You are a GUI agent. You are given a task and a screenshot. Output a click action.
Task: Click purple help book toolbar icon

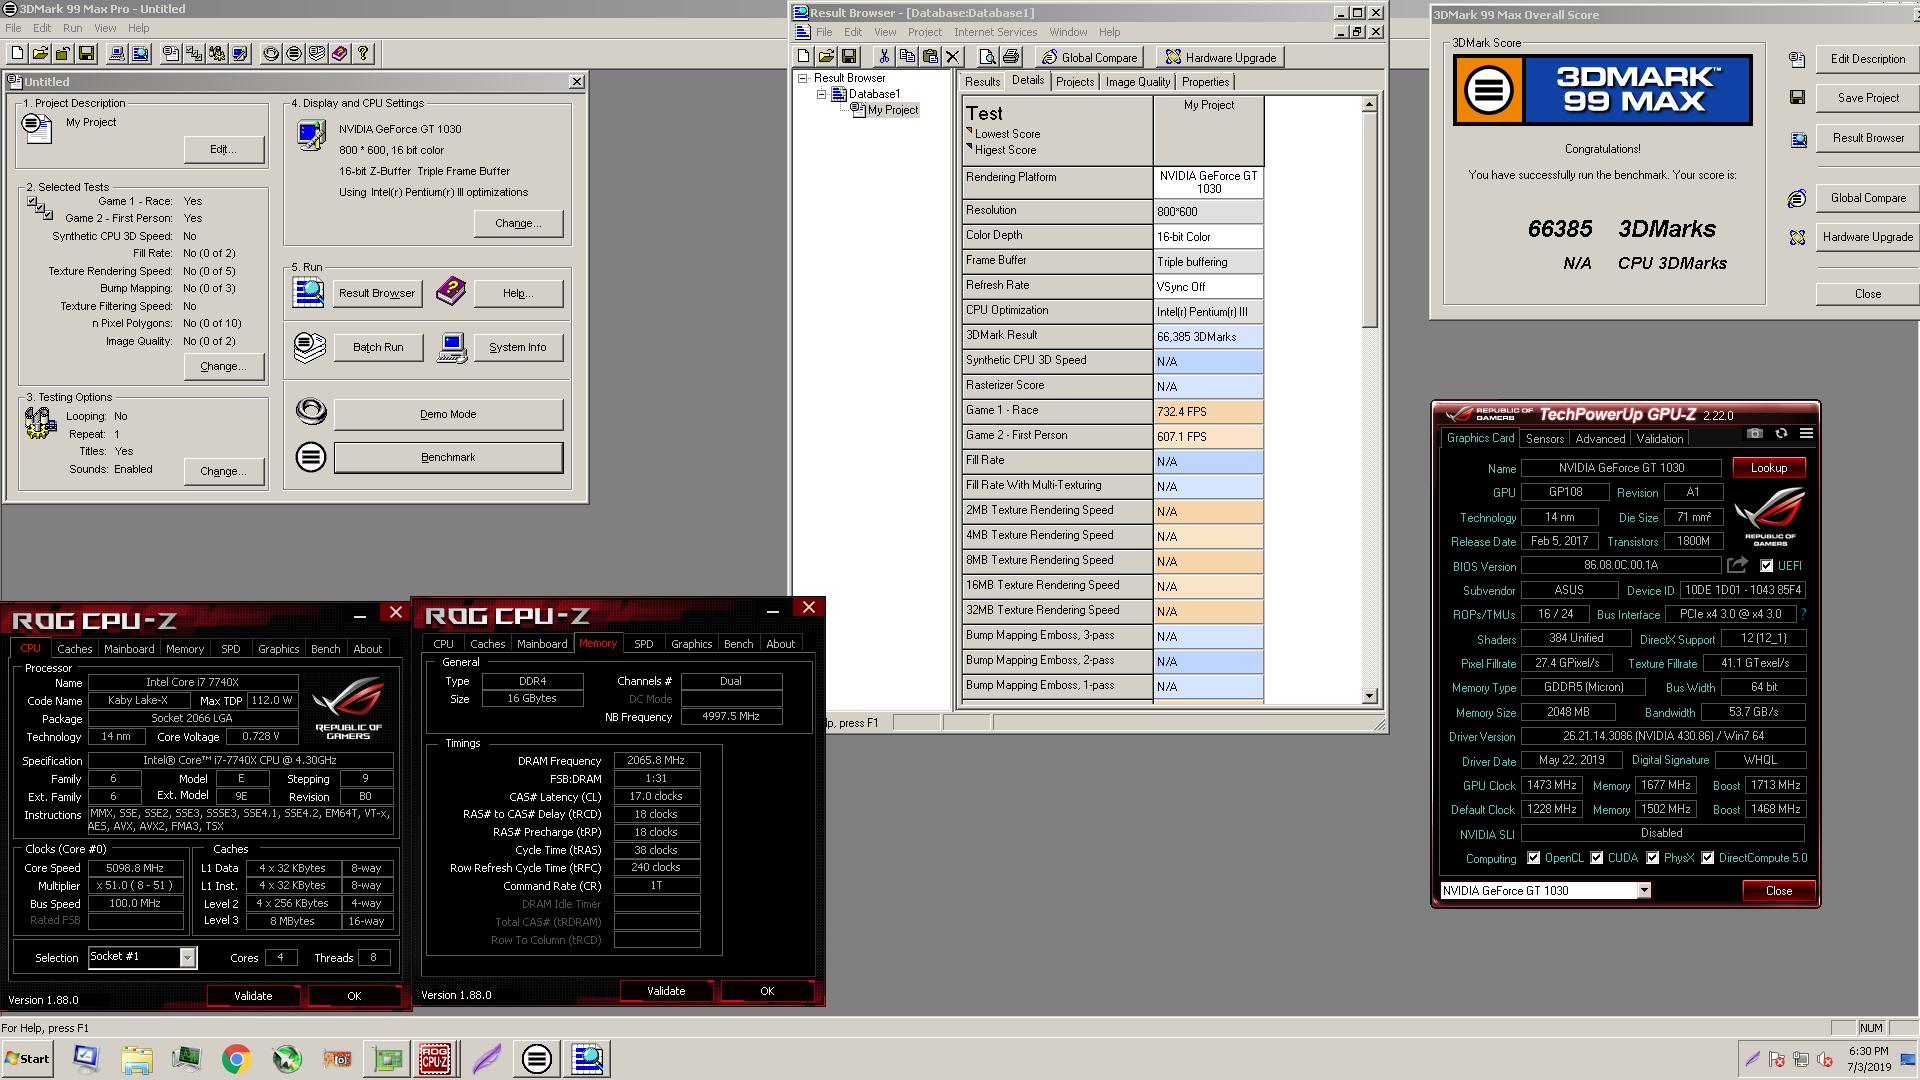point(340,54)
